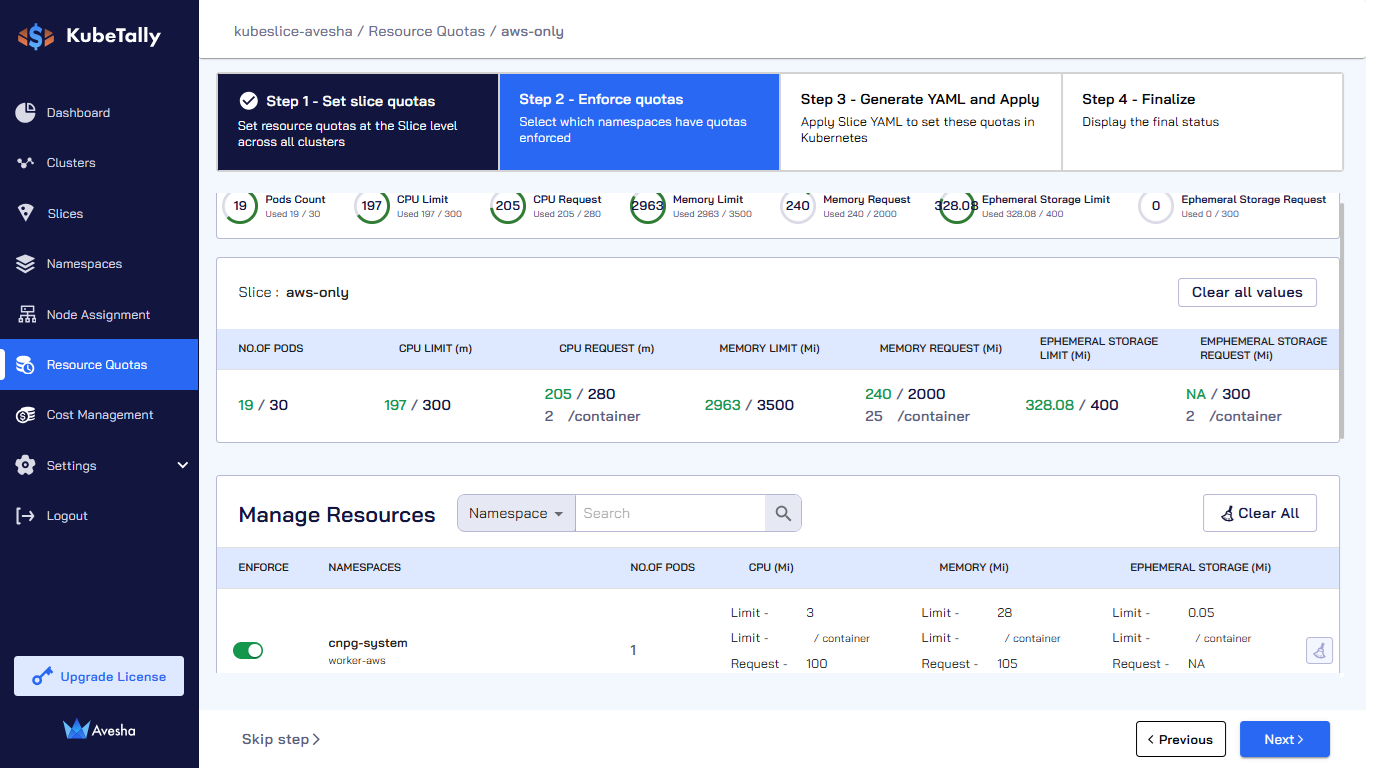Click the ENFORCE column header
The height and width of the screenshot is (782, 1375).
point(263,567)
